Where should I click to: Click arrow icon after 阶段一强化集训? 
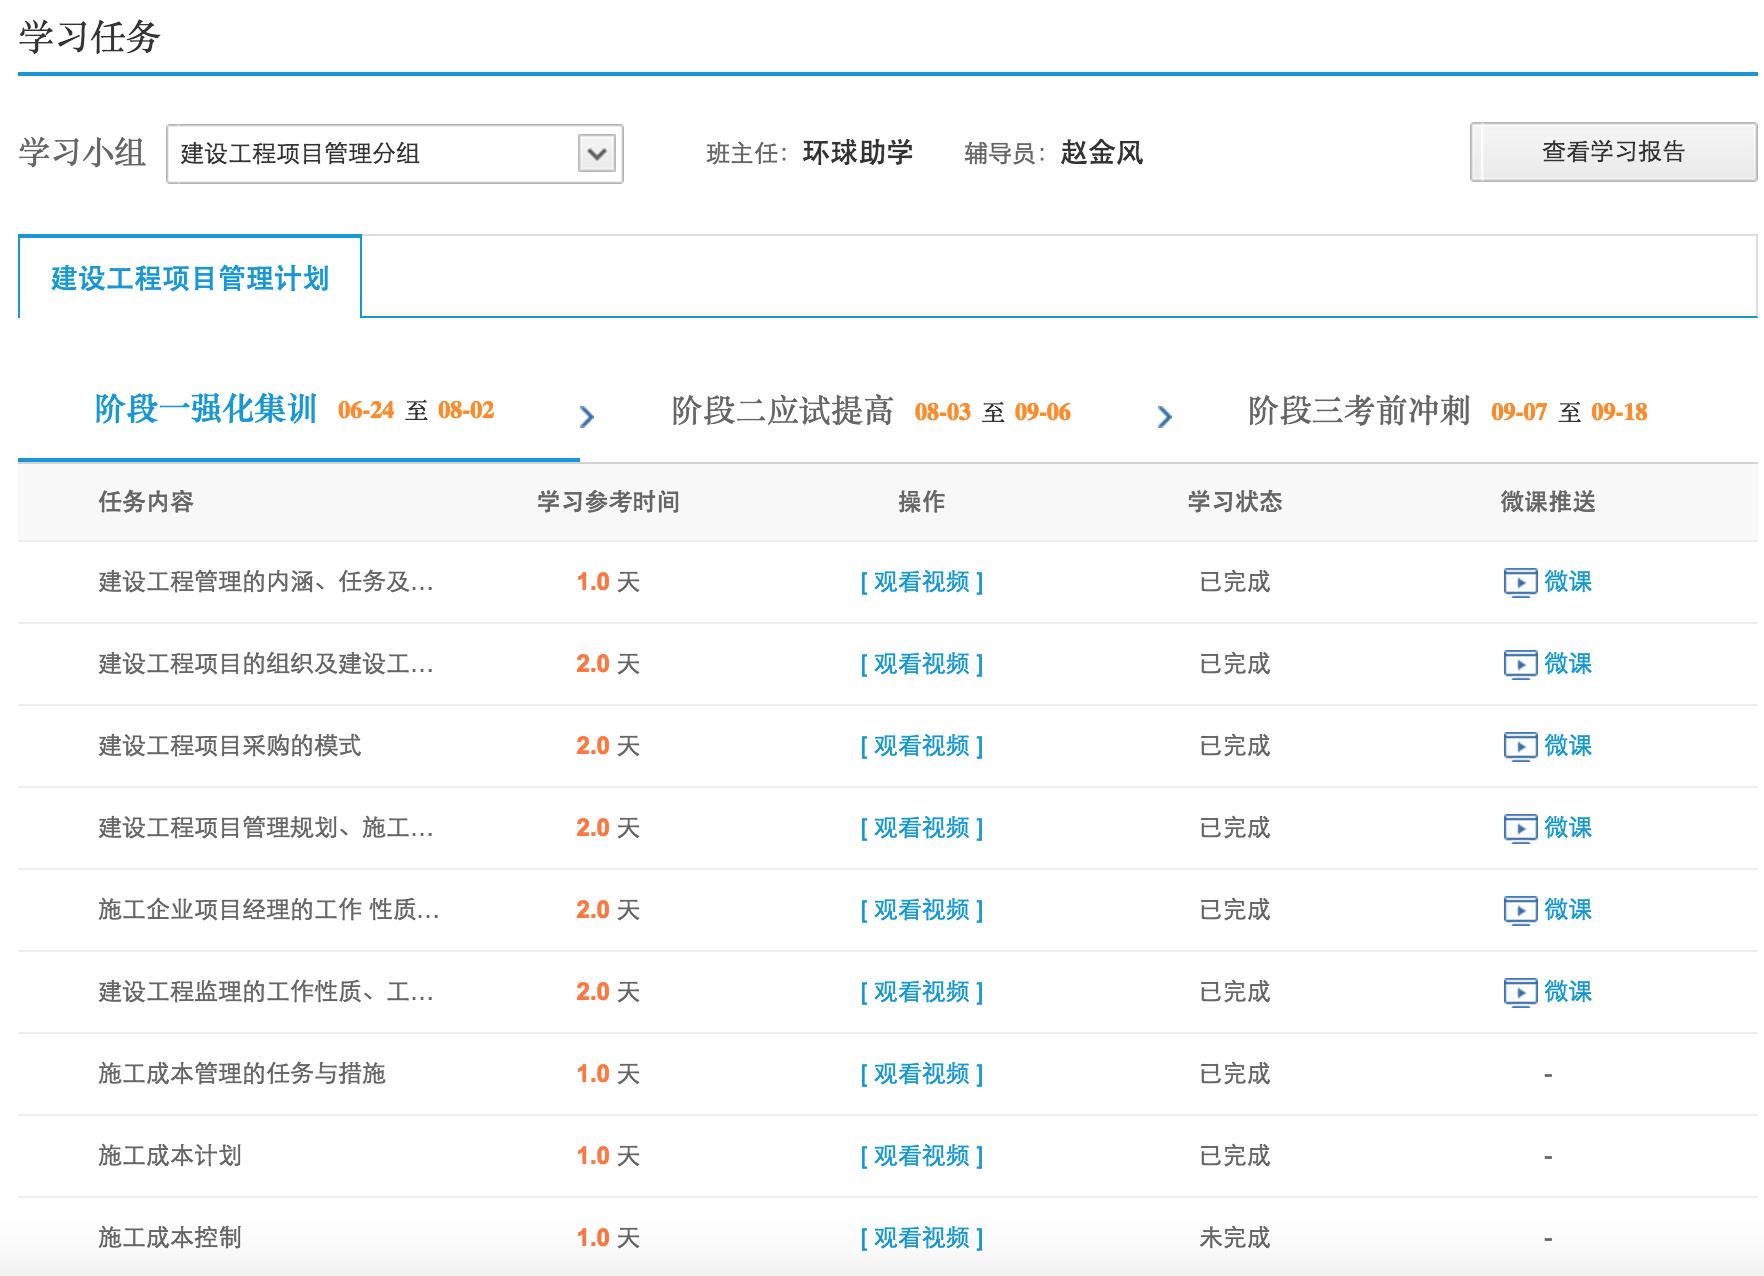pos(587,416)
